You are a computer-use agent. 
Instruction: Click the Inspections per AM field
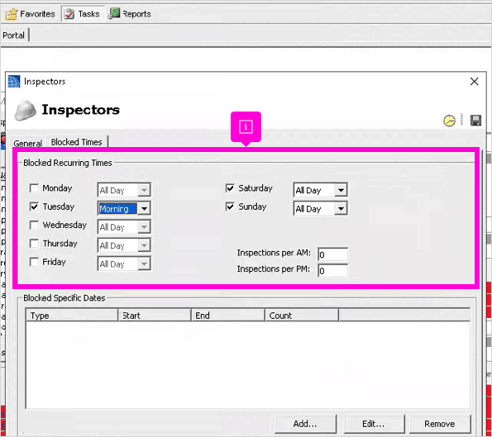[x=333, y=254]
